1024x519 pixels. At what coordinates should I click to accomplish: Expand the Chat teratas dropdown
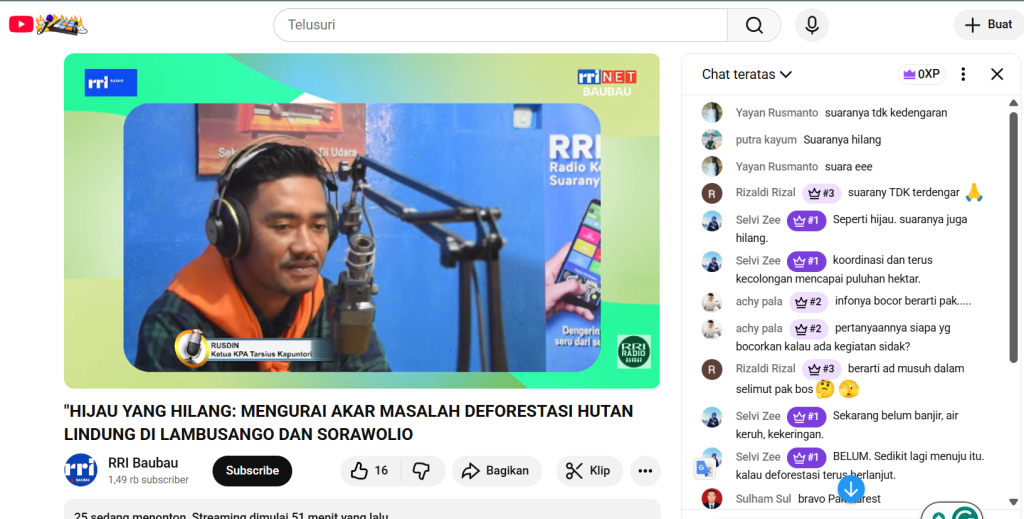pyautogui.click(x=746, y=74)
